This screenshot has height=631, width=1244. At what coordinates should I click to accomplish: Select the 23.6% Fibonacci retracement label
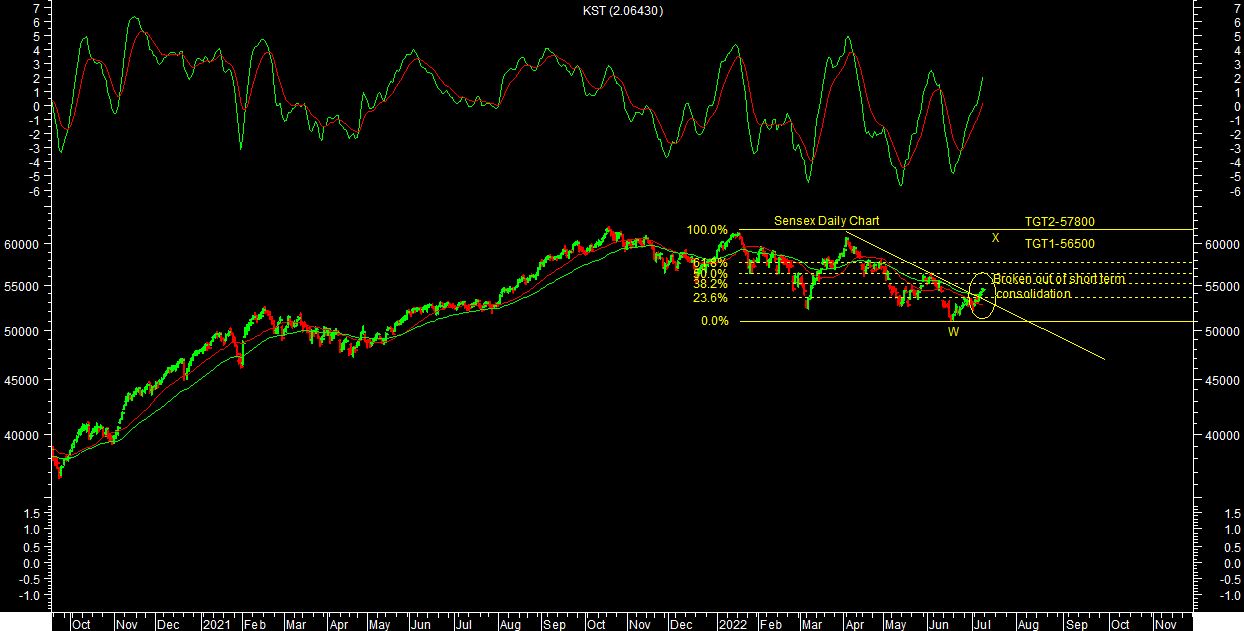pos(710,298)
